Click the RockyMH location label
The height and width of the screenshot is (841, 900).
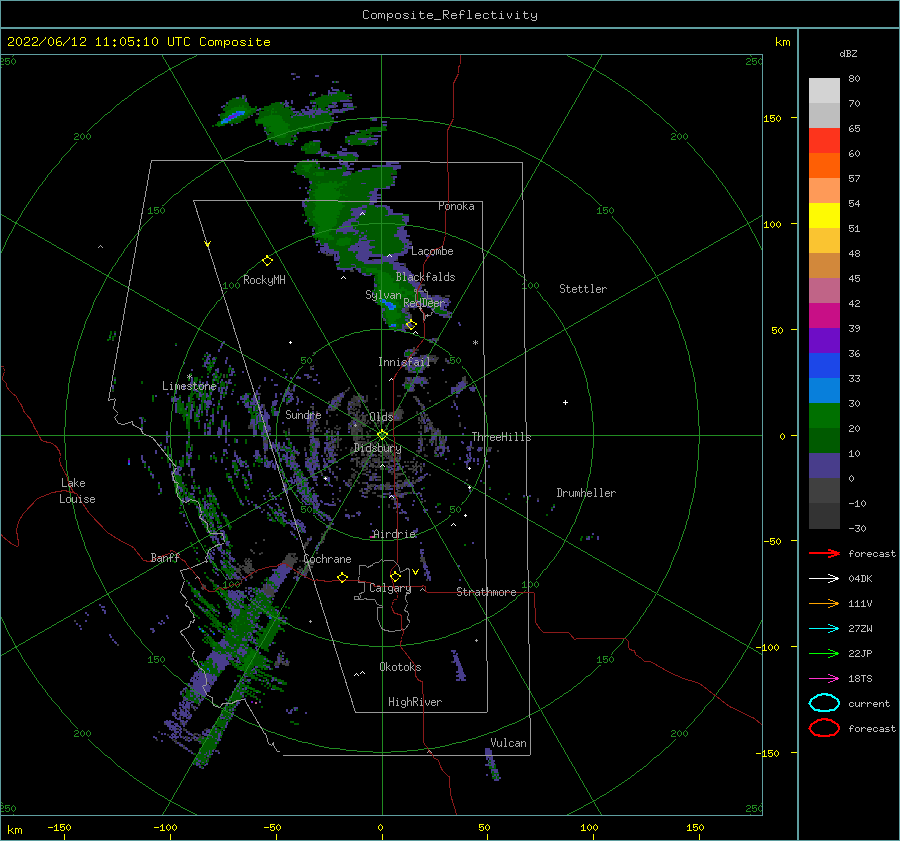tap(264, 280)
